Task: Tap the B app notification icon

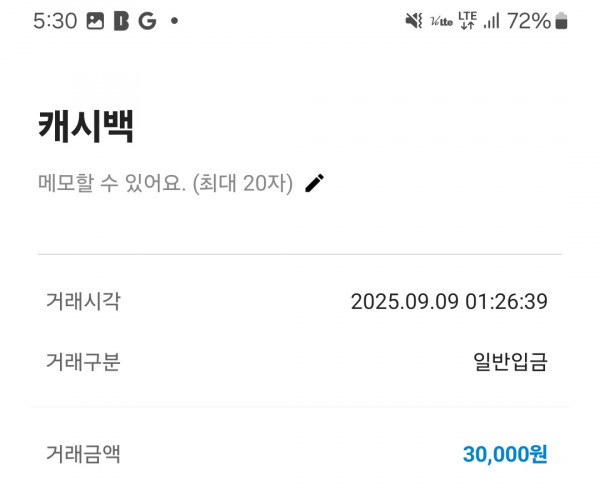Action: point(121,21)
